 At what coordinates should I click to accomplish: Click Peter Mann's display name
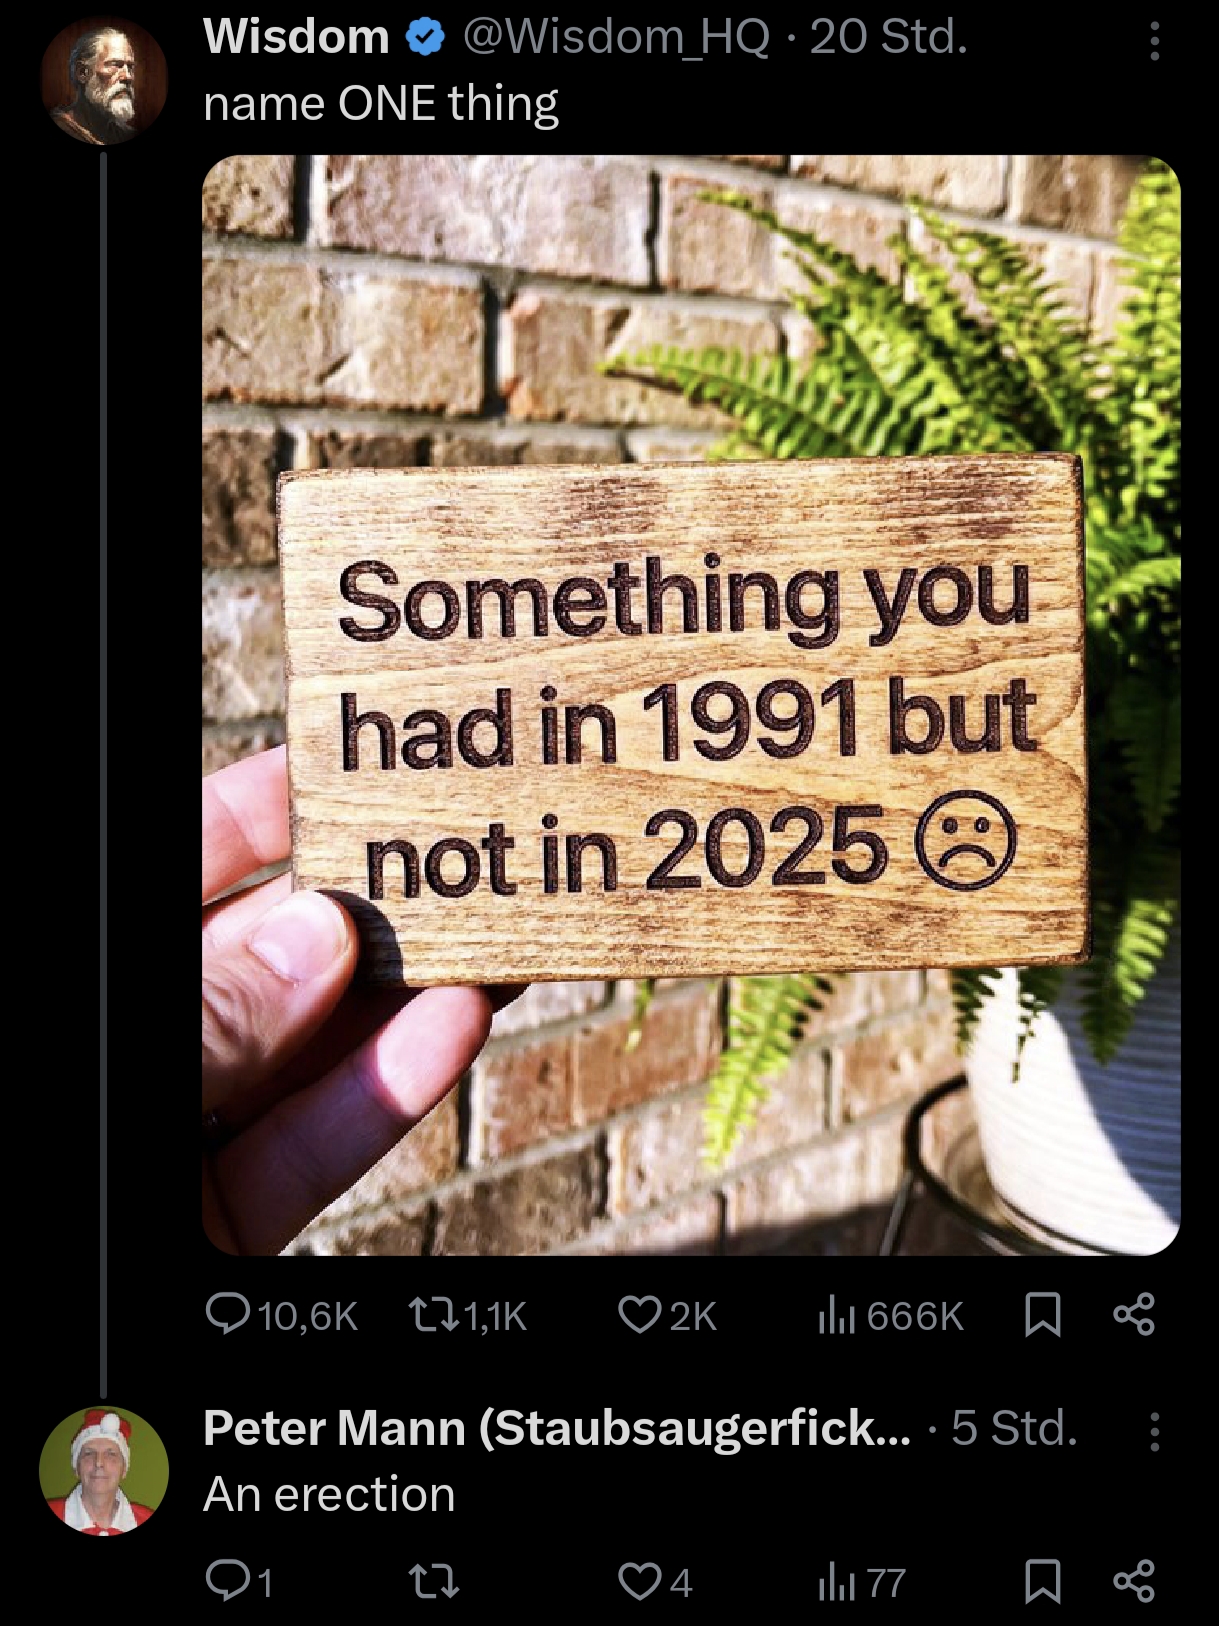point(556,1428)
